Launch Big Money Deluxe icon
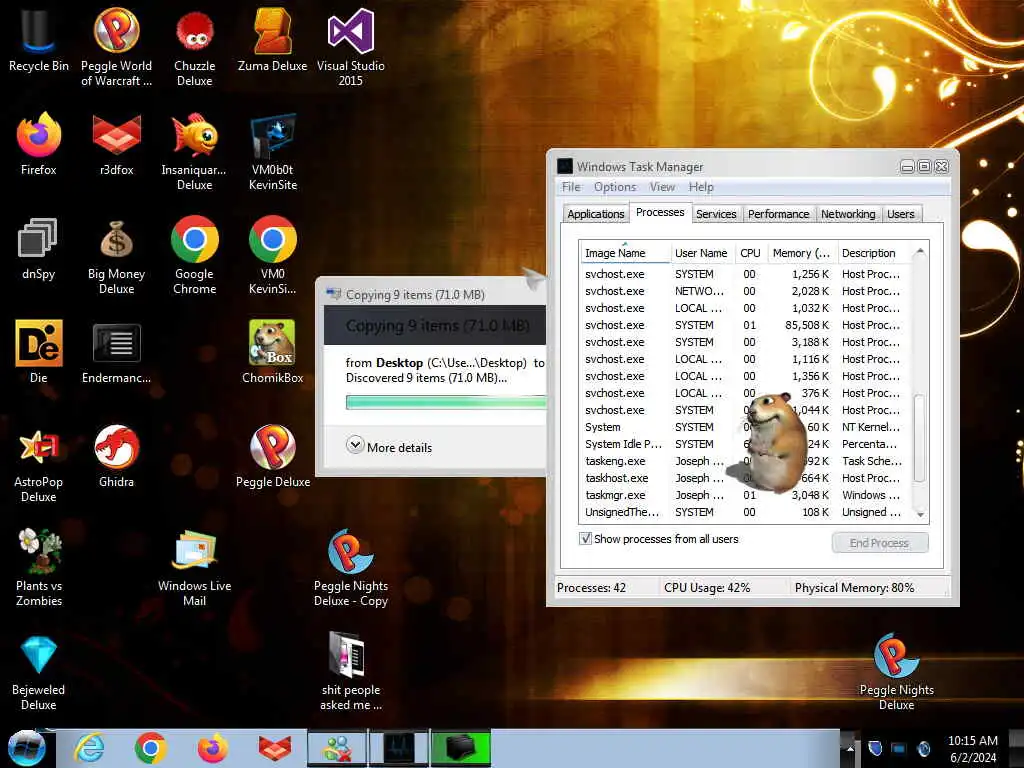Screen dimensions: 1024x768 tap(116, 255)
